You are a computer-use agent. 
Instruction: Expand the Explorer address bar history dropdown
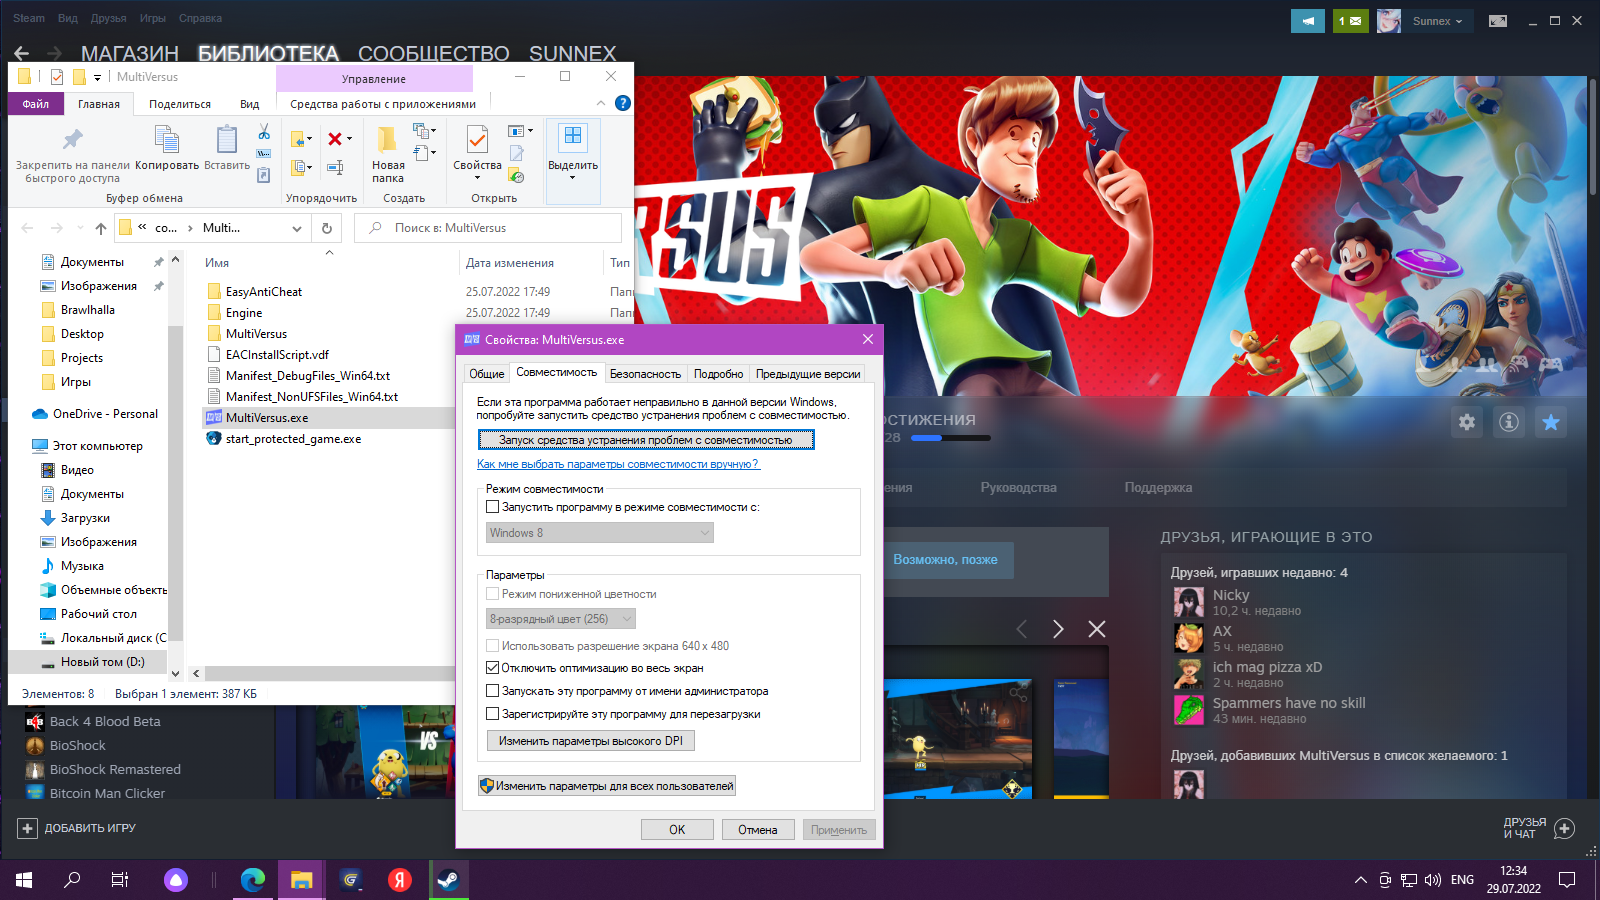tap(297, 228)
